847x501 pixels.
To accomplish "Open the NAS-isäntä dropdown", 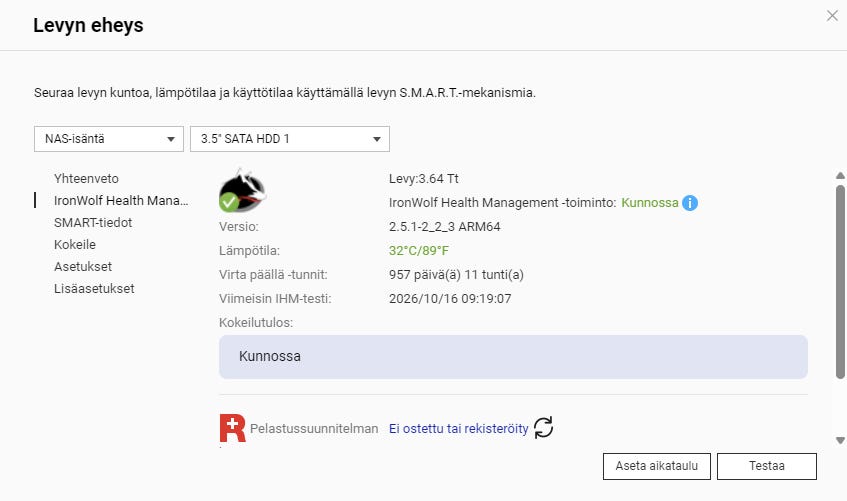I will (109, 139).
